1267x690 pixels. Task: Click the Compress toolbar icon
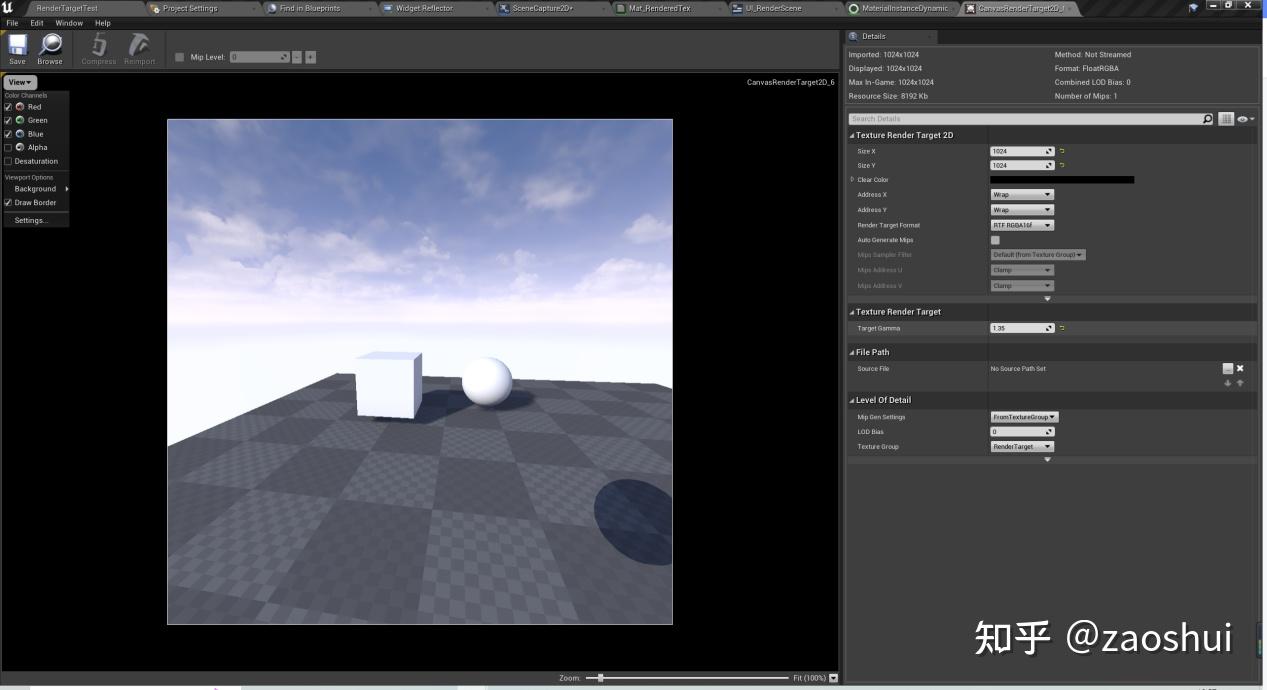point(98,46)
